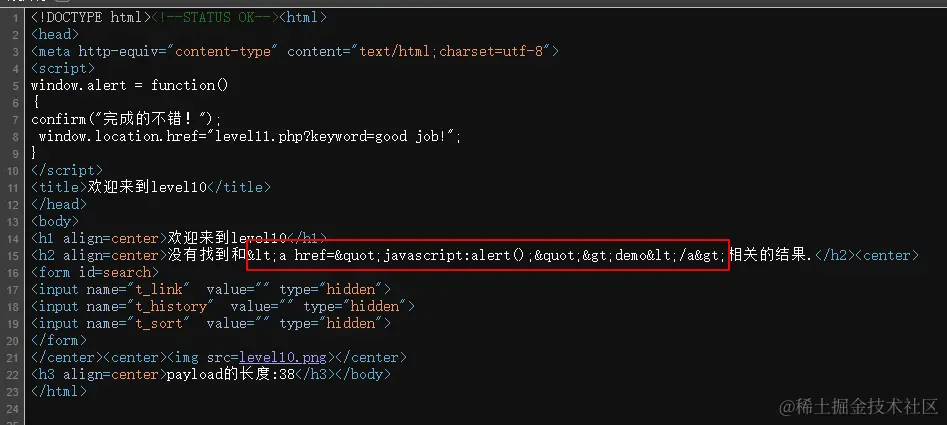
Task: Click line number 1 in the gutter
Action: [15, 18]
